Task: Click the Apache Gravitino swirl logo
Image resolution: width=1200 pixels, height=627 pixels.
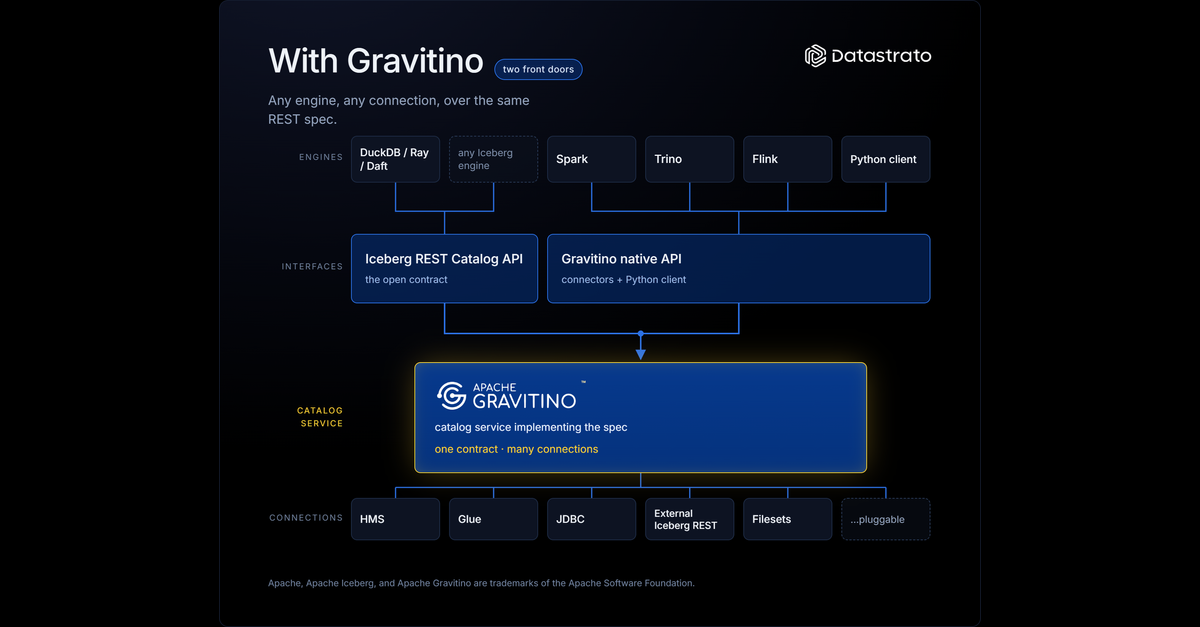Action: 452,396
